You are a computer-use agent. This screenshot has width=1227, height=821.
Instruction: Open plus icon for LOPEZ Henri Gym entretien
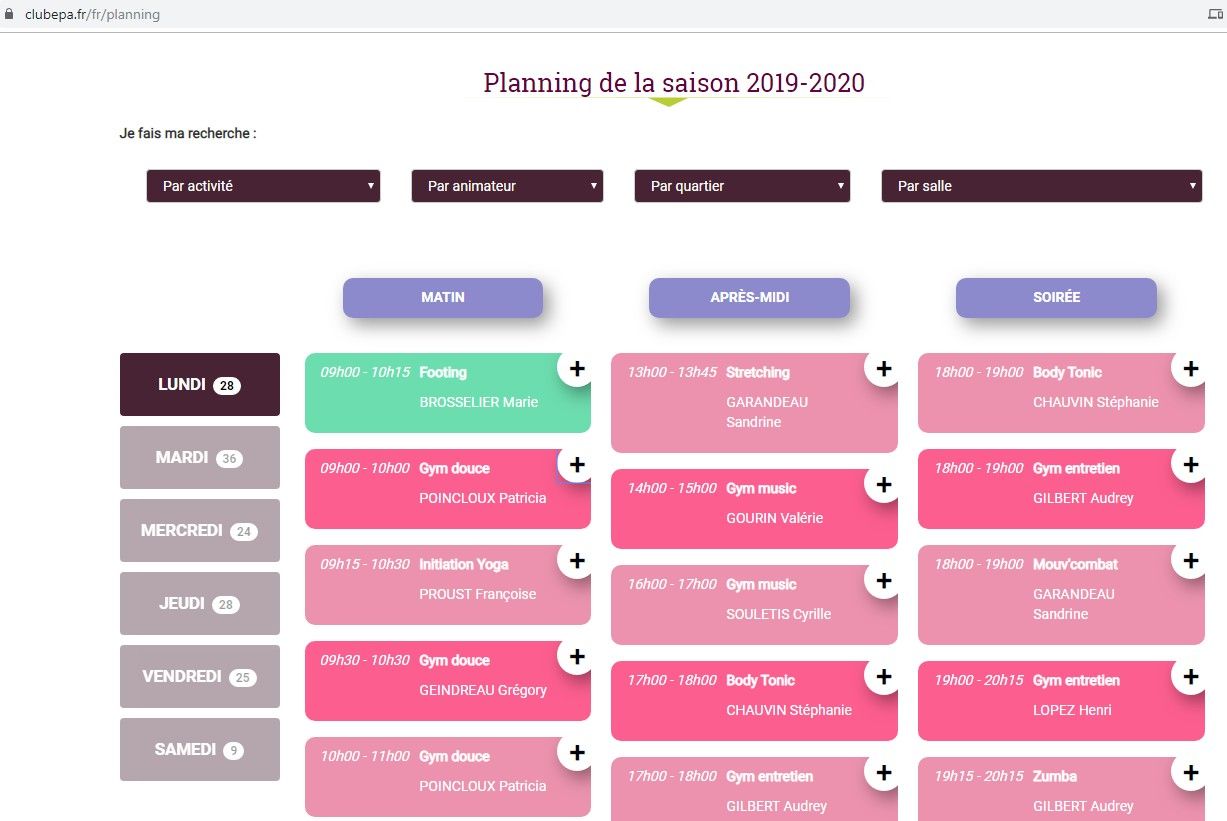pyautogui.click(x=1190, y=677)
